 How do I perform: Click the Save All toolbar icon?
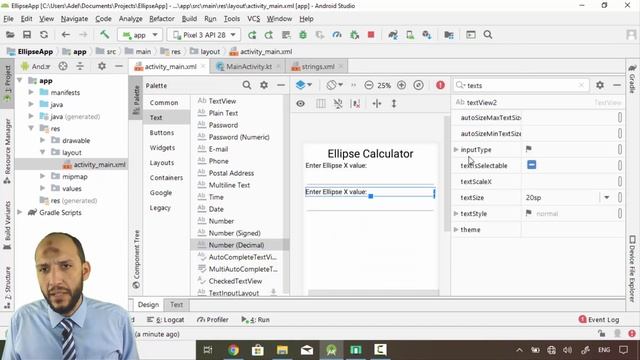tap(27, 35)
